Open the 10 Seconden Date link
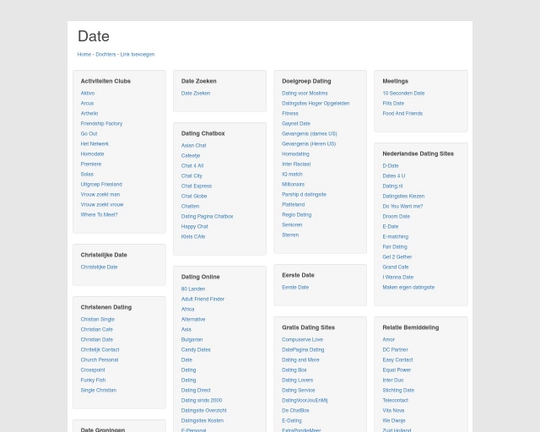Viewport: 540px width, 432px height. 404,93
